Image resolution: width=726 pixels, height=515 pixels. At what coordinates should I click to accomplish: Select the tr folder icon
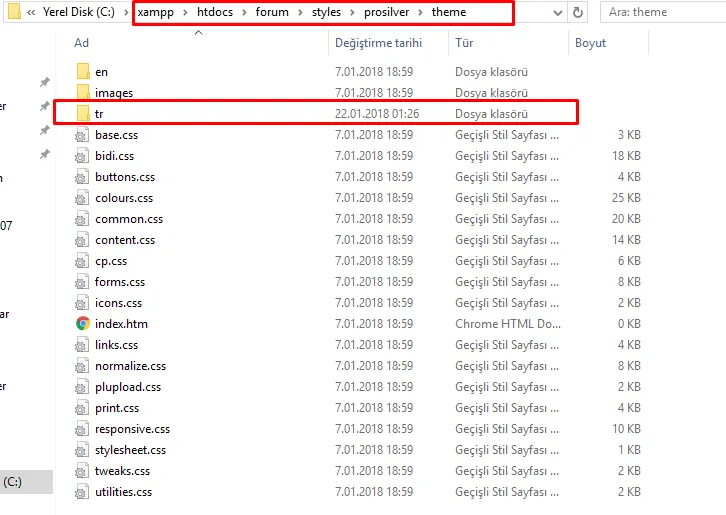83,113
